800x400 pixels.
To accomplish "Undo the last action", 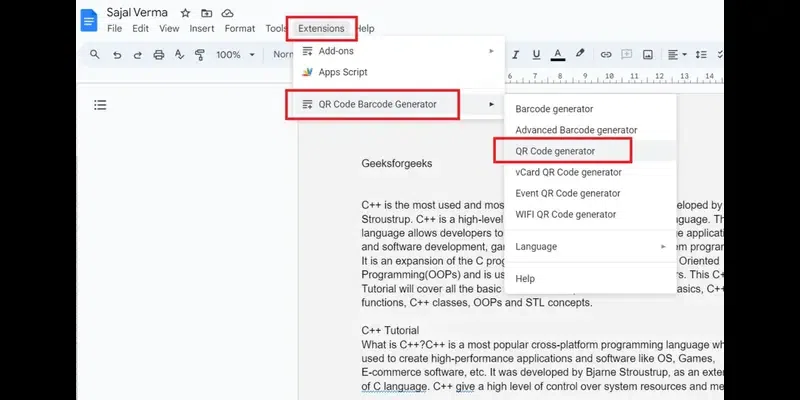I will pos(117,54).
